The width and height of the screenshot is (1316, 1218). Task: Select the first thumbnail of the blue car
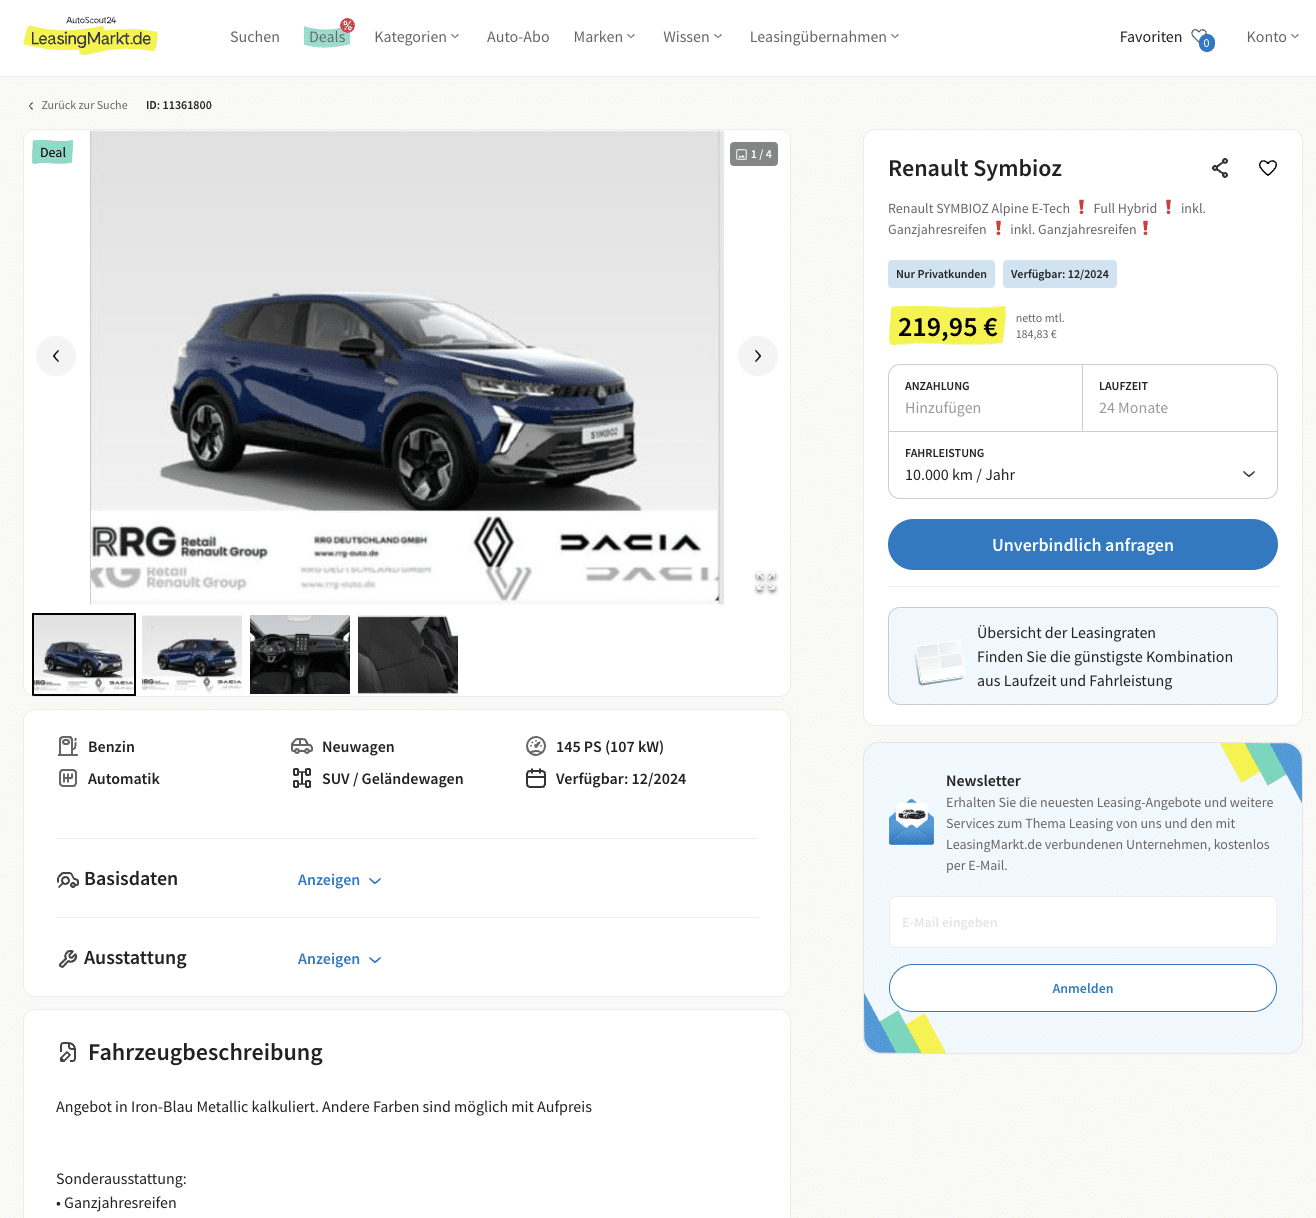coord(84,654)
